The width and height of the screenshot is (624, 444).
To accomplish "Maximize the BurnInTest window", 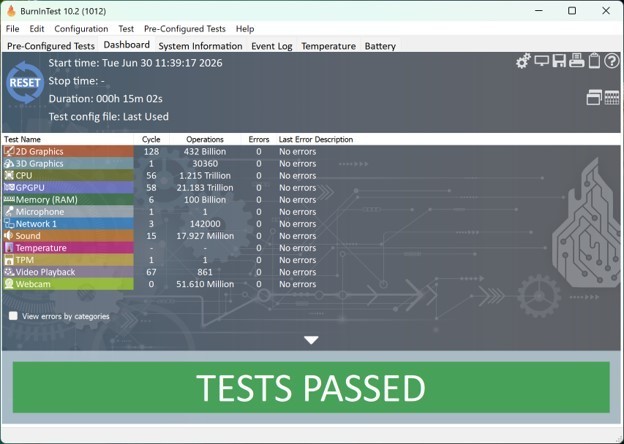I will [572, 11].
